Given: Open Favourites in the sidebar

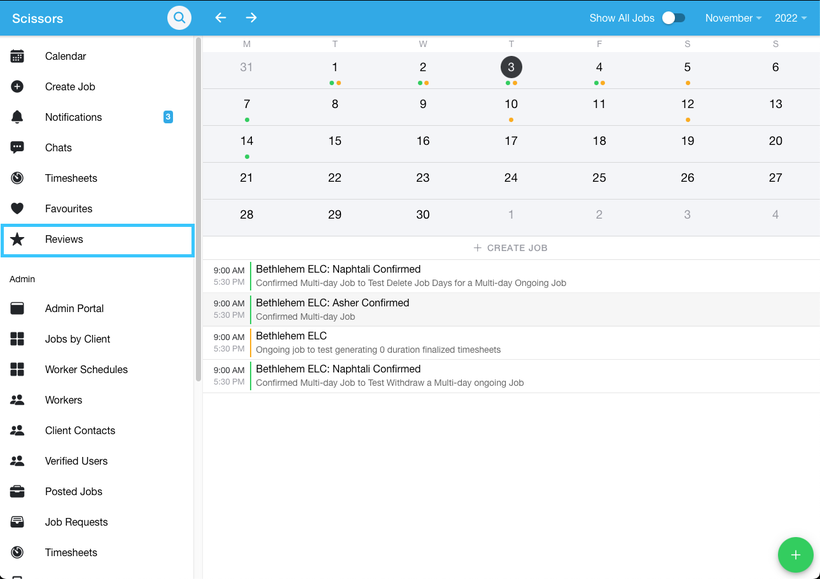Looking at the screenshot, I should coord(69,209).
